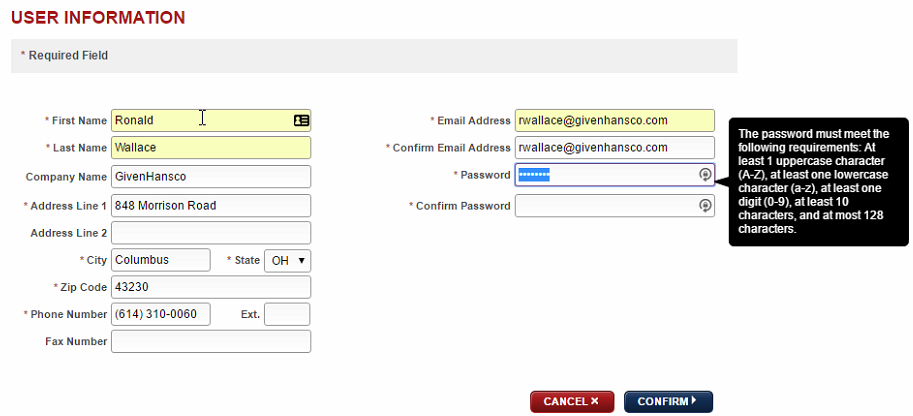Viewport: 913px width, 416px height.
Task: Click the First Name input field
Action: point(200,120)
